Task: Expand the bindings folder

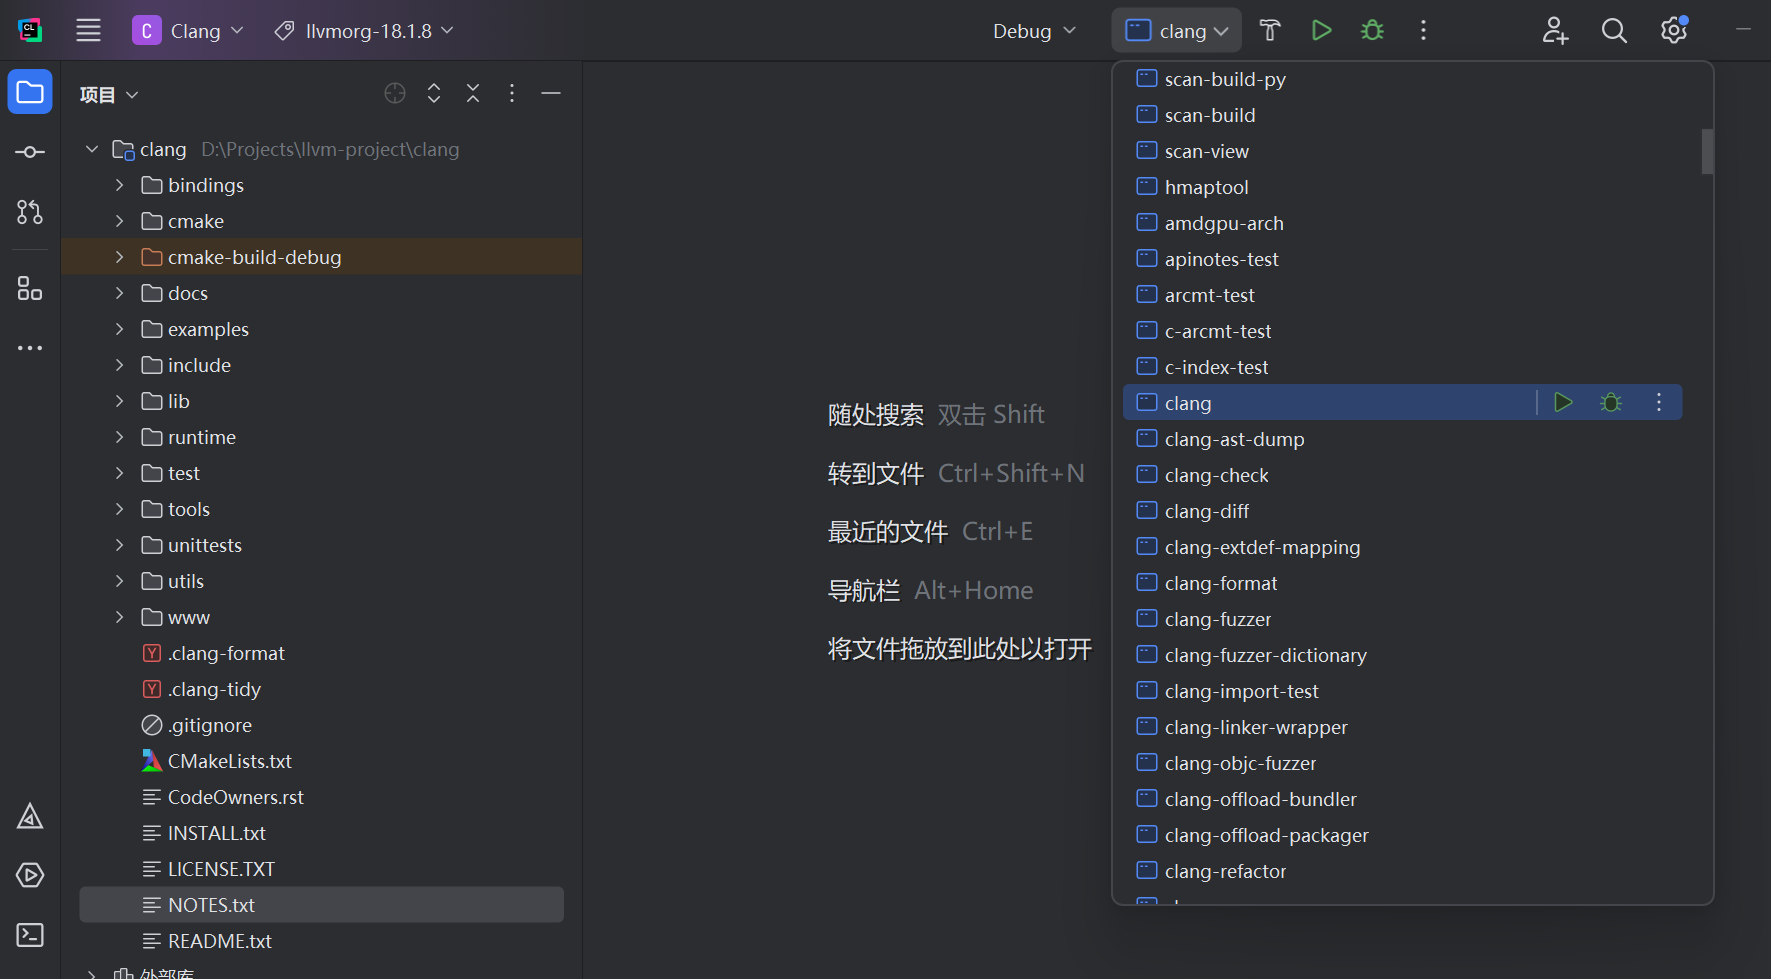Action: pyautogui.click(x=120, y=185)
